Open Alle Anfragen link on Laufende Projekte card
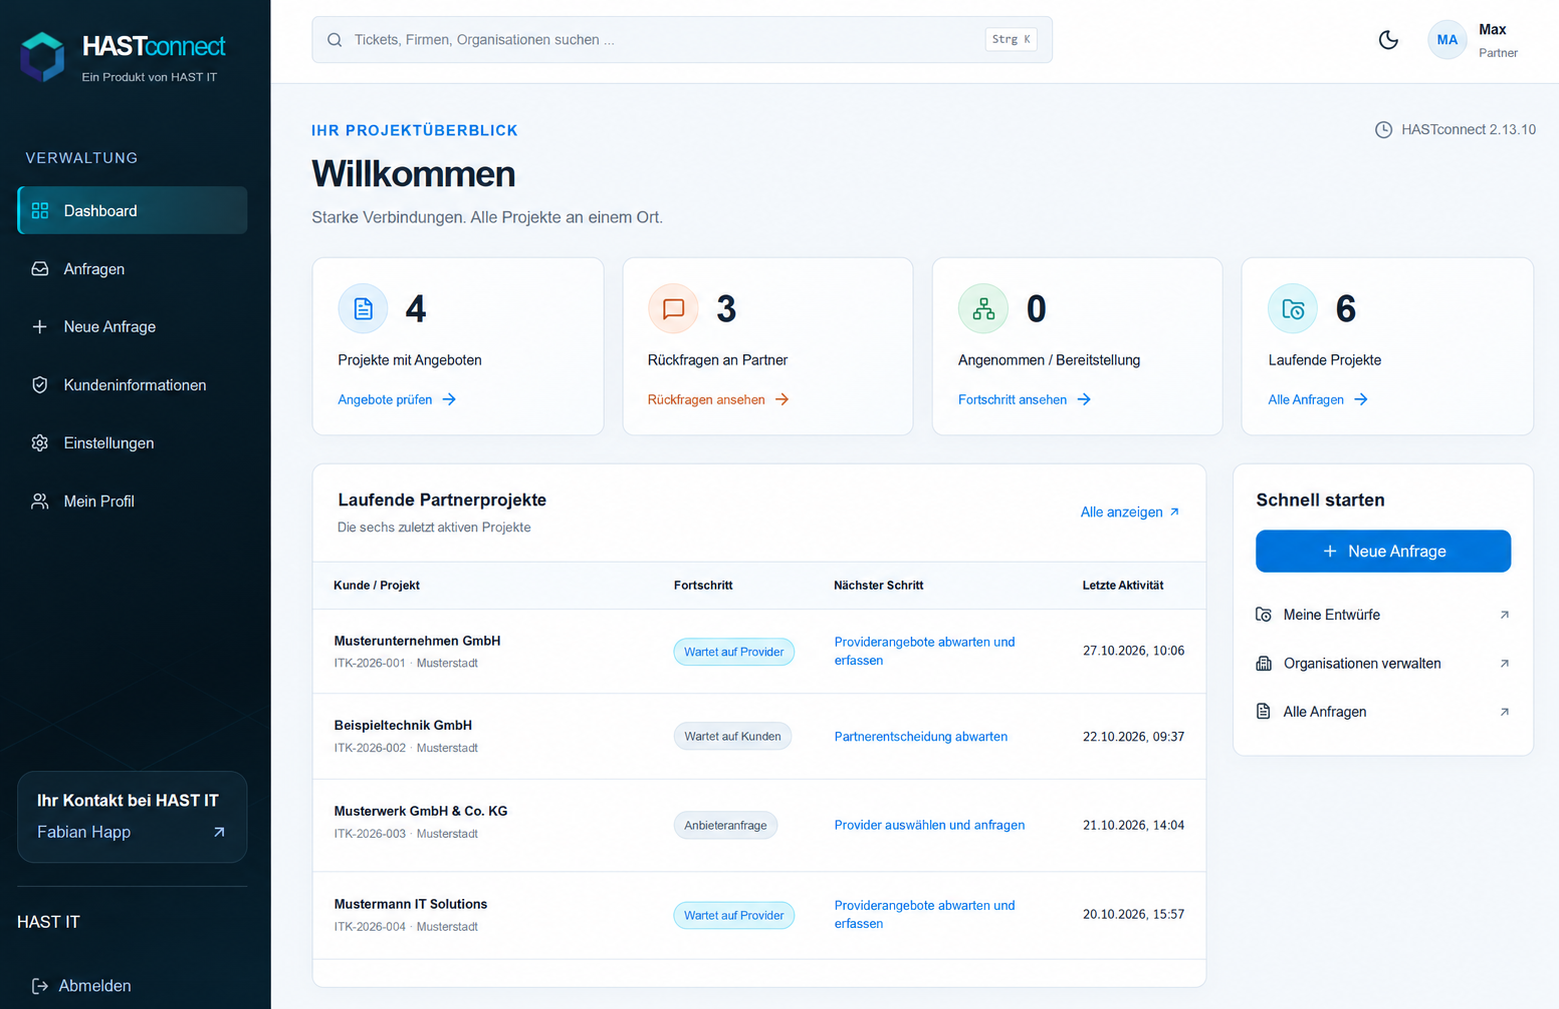Screen dimensions: 1559x1009 [x=1317, y=399]
